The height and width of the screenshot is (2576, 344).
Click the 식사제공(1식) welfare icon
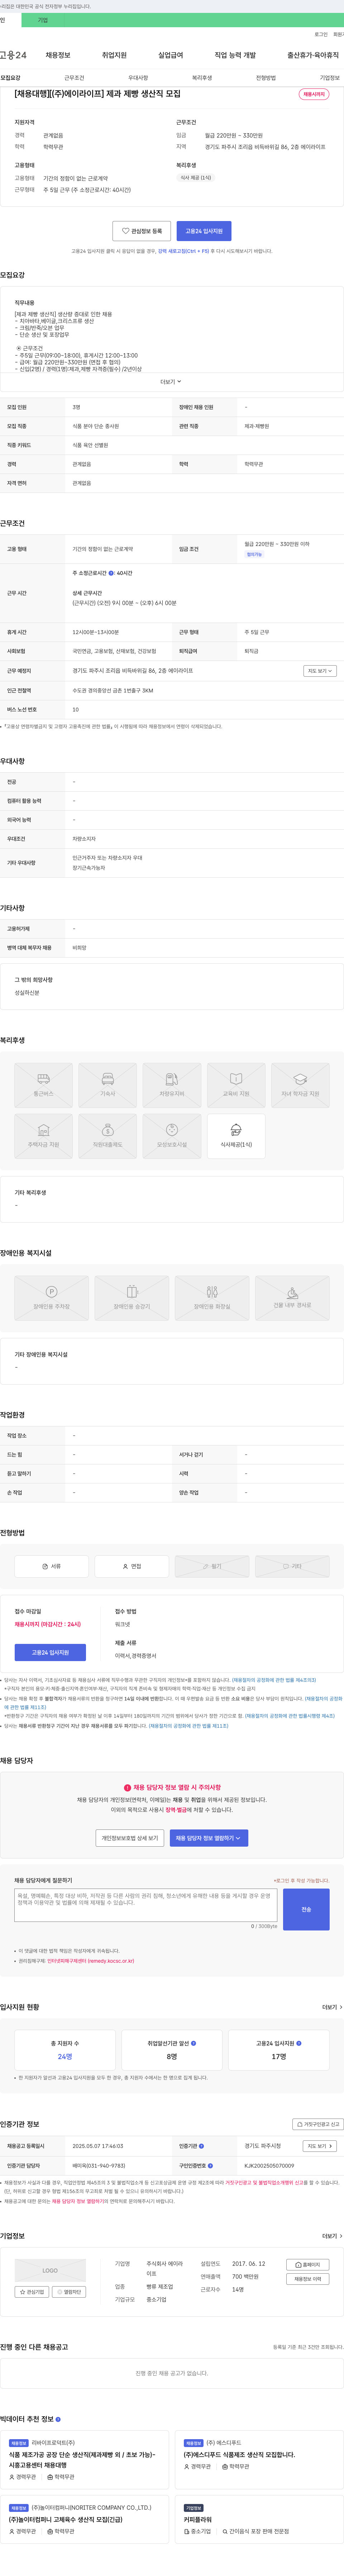click(236, 1136)
